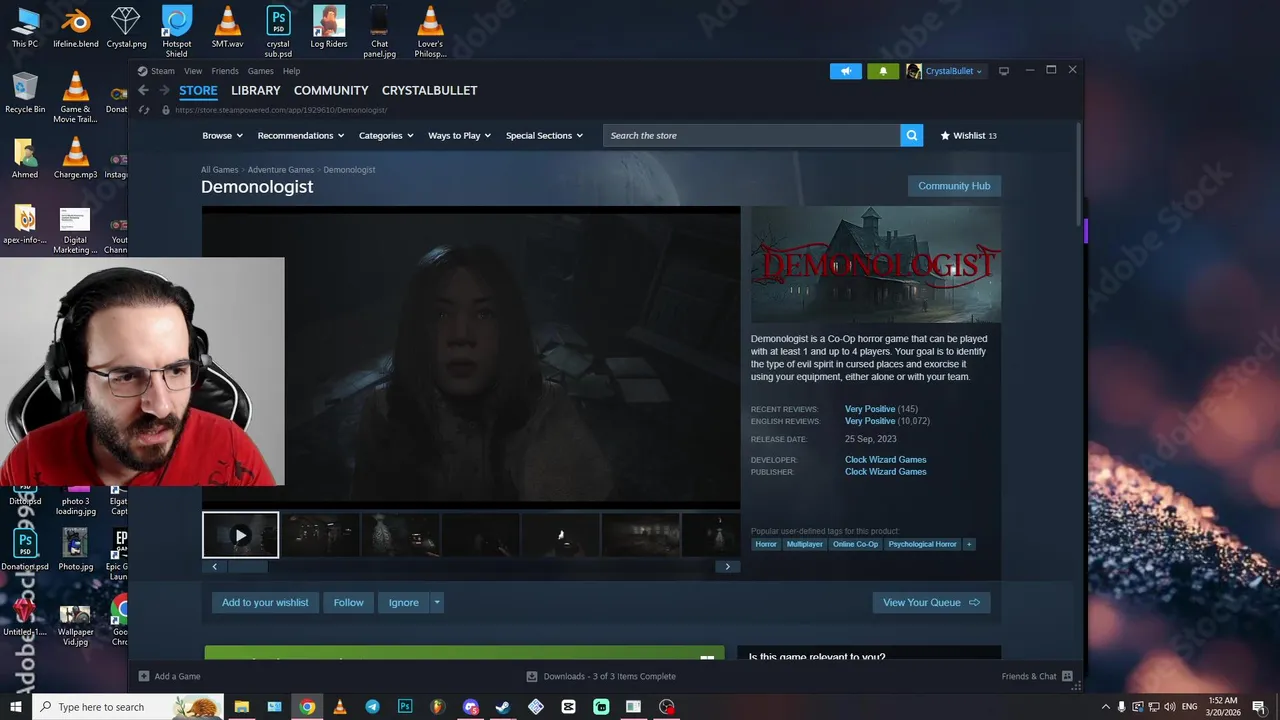Open the Recycle Bin on desktop
Viewport: 1280px width, 720px height.
pos(25,93)
